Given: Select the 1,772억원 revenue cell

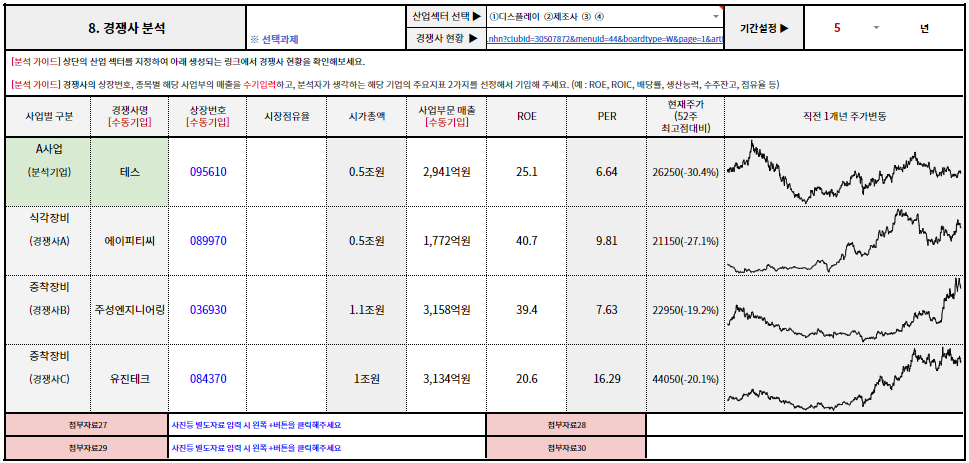Looking at the screenshot, I should 446,241.
